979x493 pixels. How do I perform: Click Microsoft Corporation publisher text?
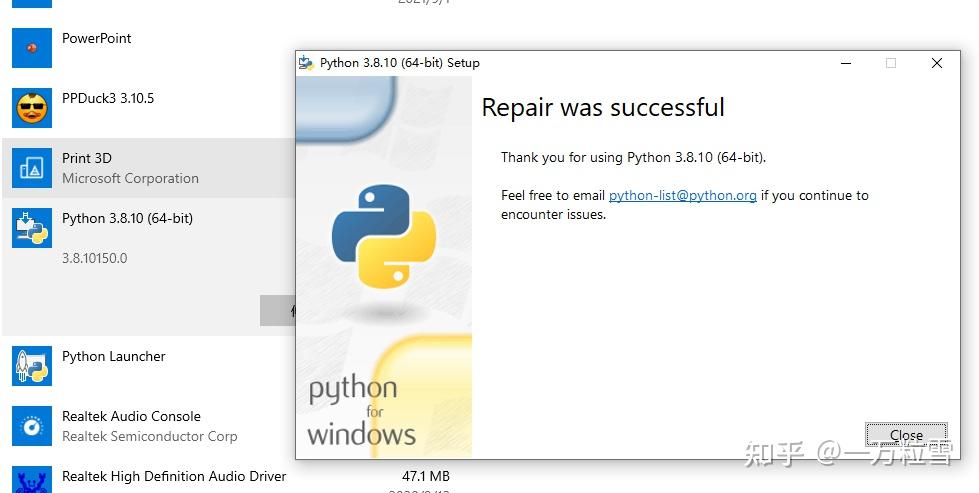tap(130, 178)
